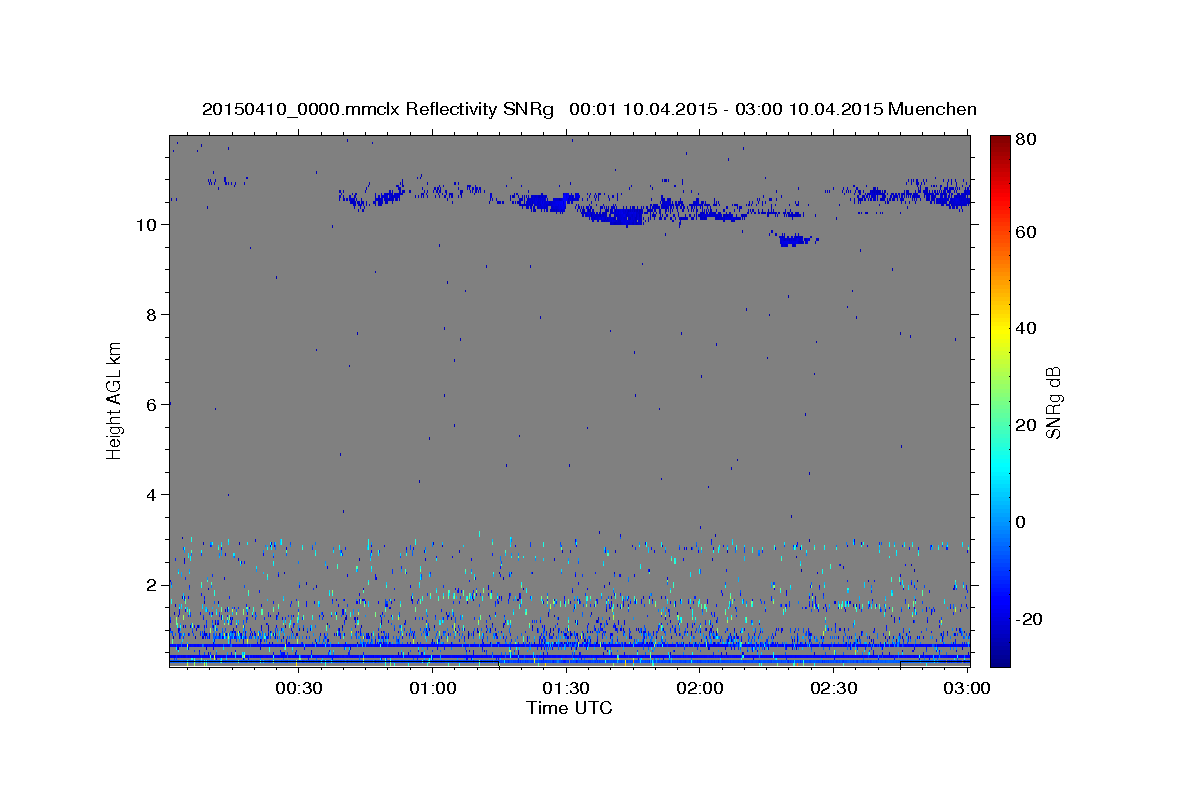Click the 'Time UTC' axis label

click(569, 708)
